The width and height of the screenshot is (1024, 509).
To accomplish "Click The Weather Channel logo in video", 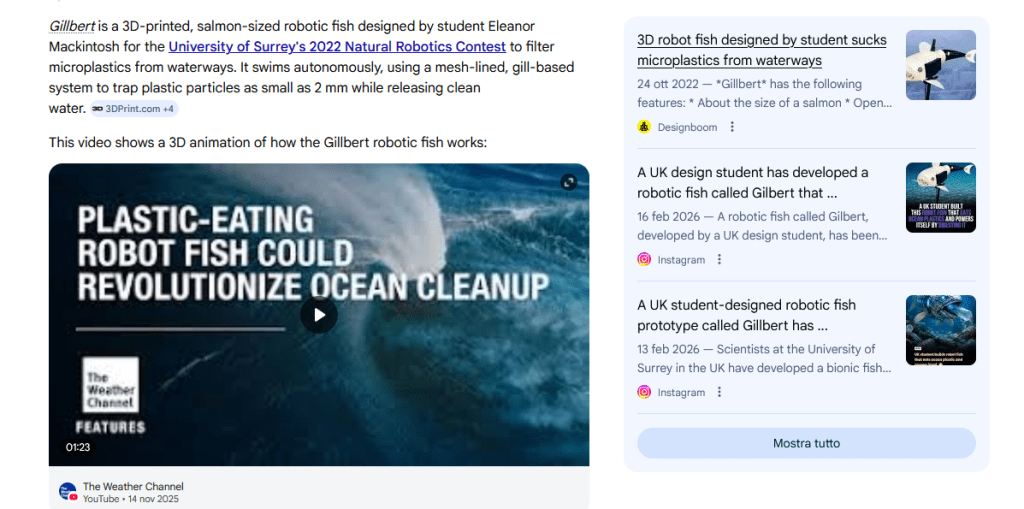I will tap(110, 384).
